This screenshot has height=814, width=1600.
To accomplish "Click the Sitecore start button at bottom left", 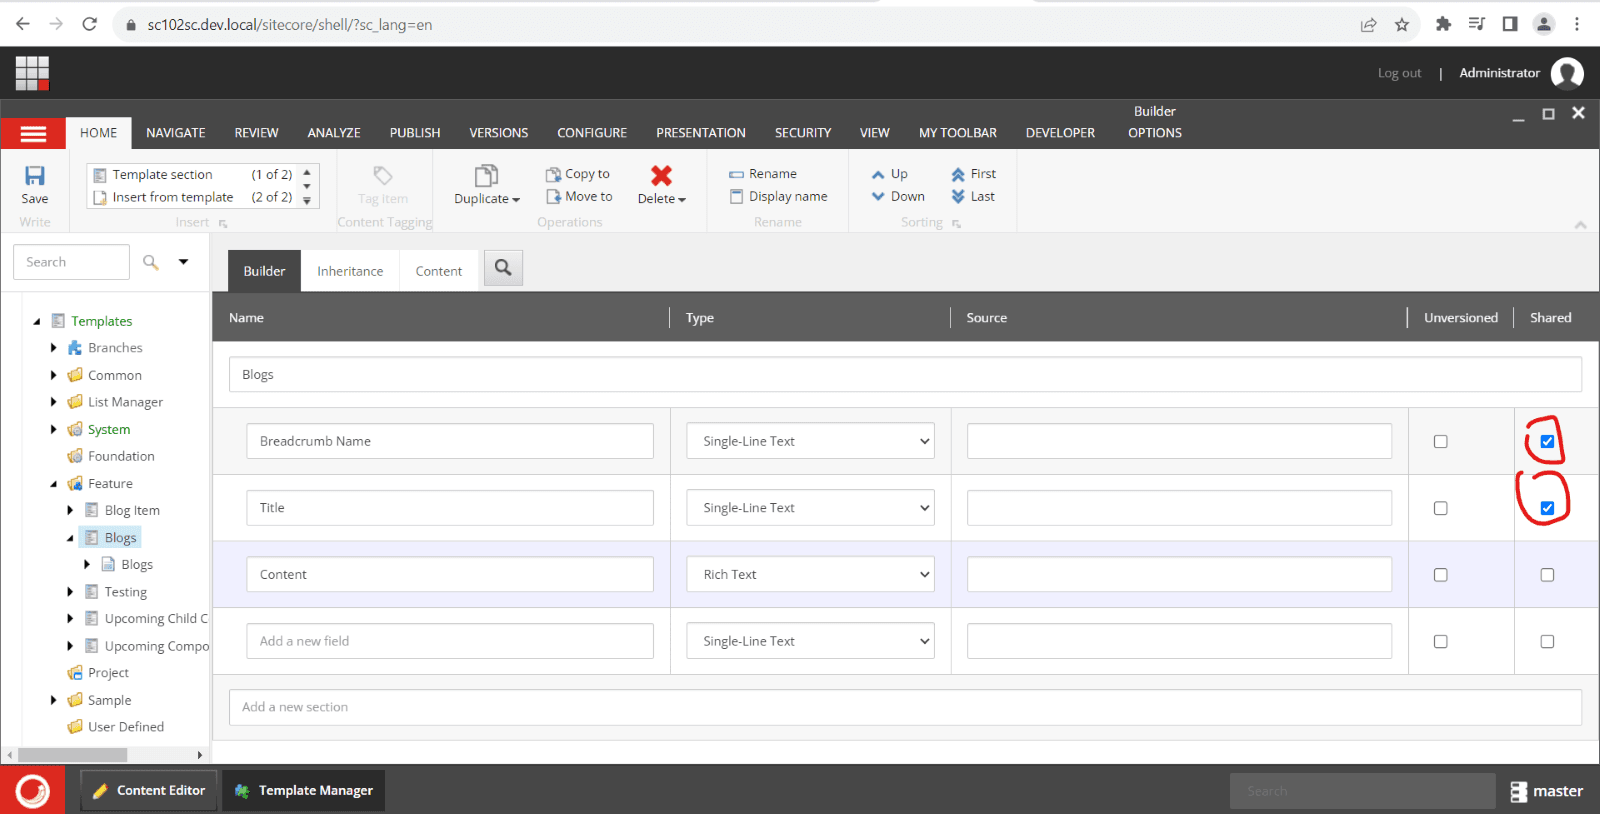I will click(x=32, y=790).
